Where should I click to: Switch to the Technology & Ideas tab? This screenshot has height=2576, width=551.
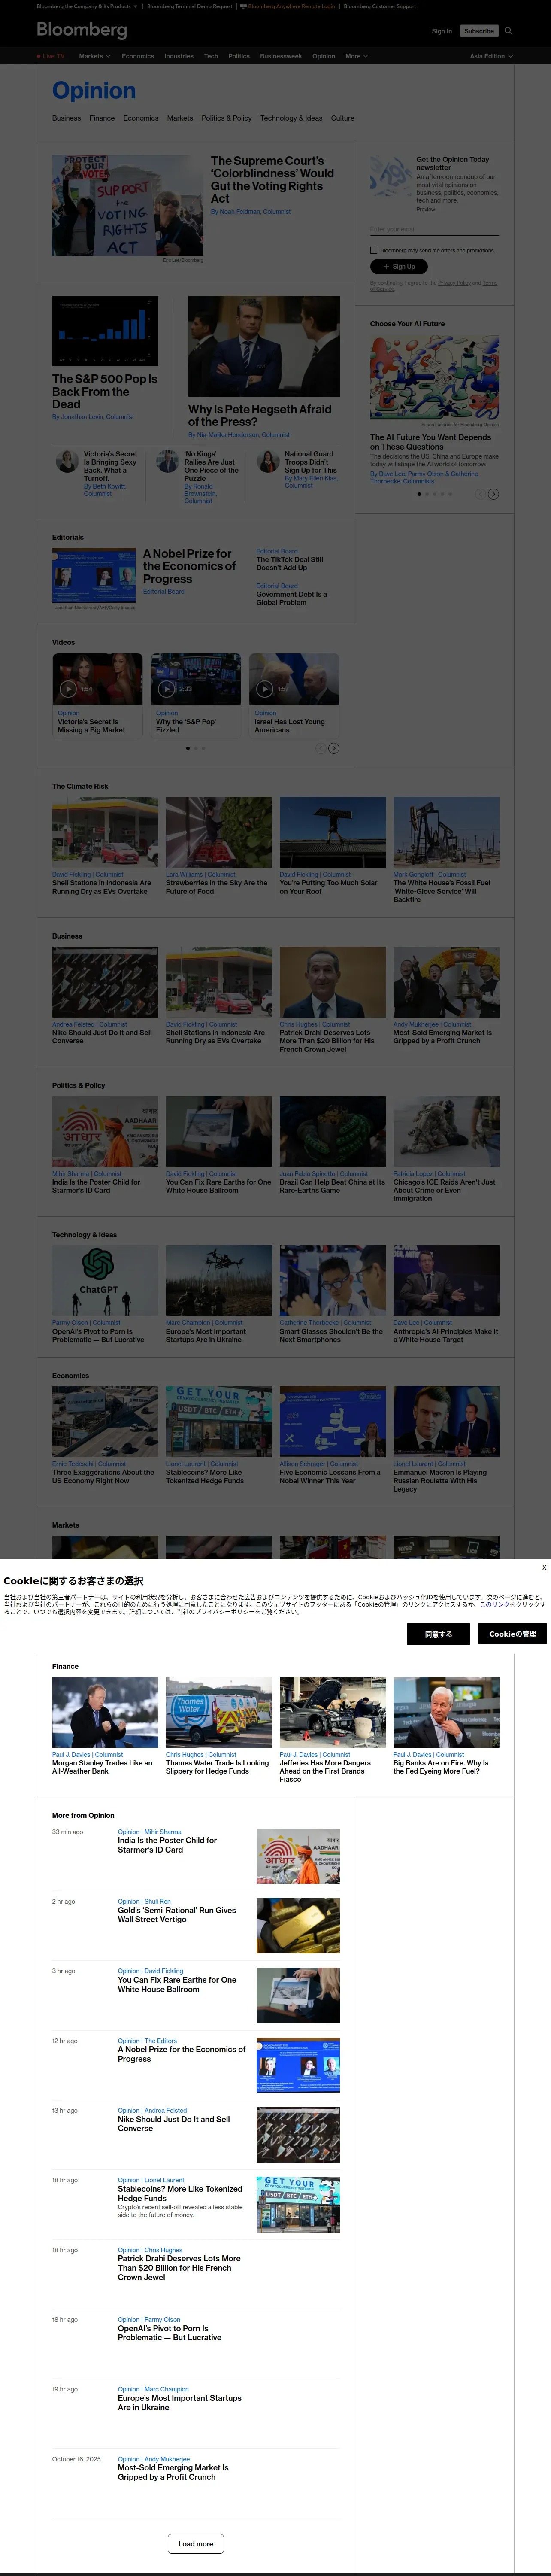pyautogui.click(x=291, y=118)
